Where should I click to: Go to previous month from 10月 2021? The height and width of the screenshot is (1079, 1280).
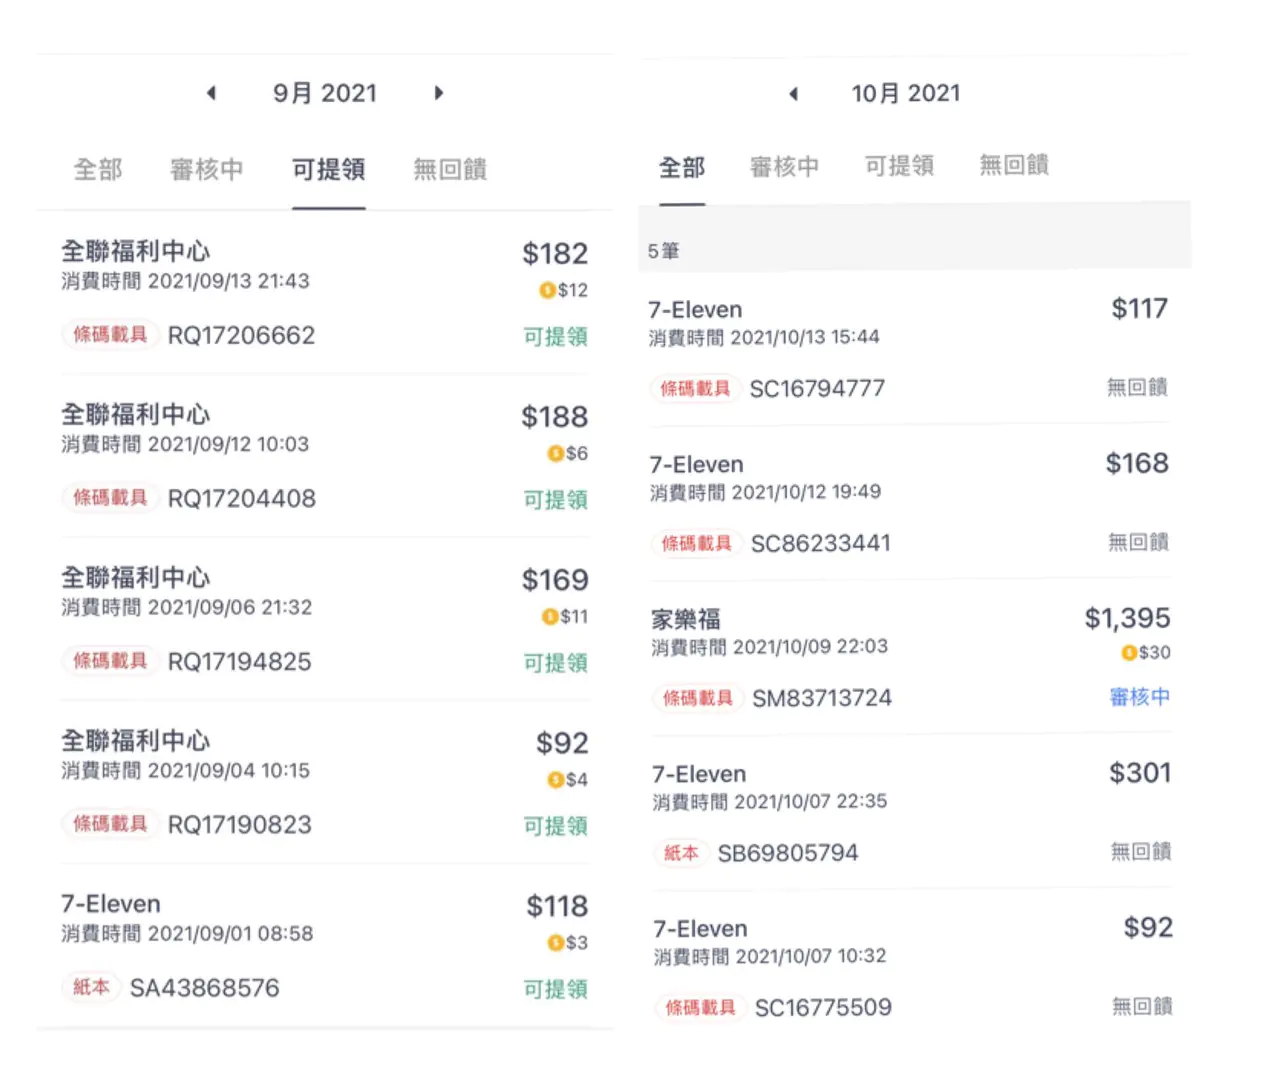pos(793,94)
